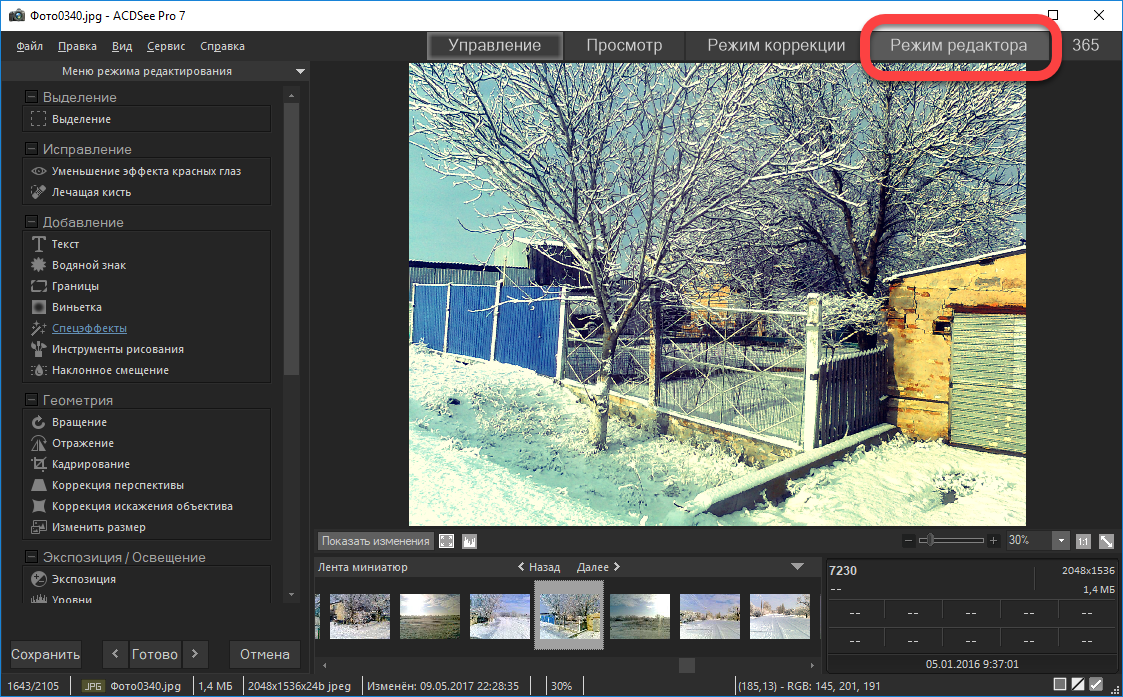Open the zoom percentage dropdown
The width and height of the screenshot is (1123, 697).
point(1061,540)
